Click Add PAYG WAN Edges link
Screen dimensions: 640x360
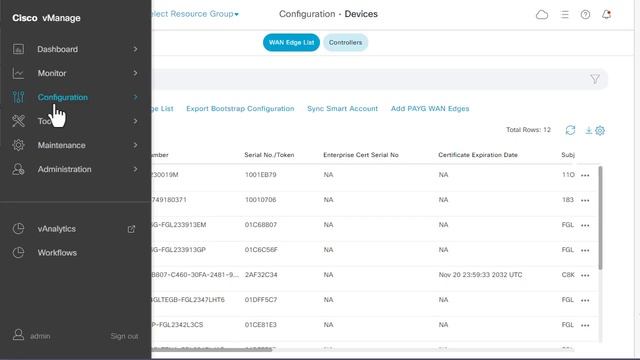[x=430, y=109]
